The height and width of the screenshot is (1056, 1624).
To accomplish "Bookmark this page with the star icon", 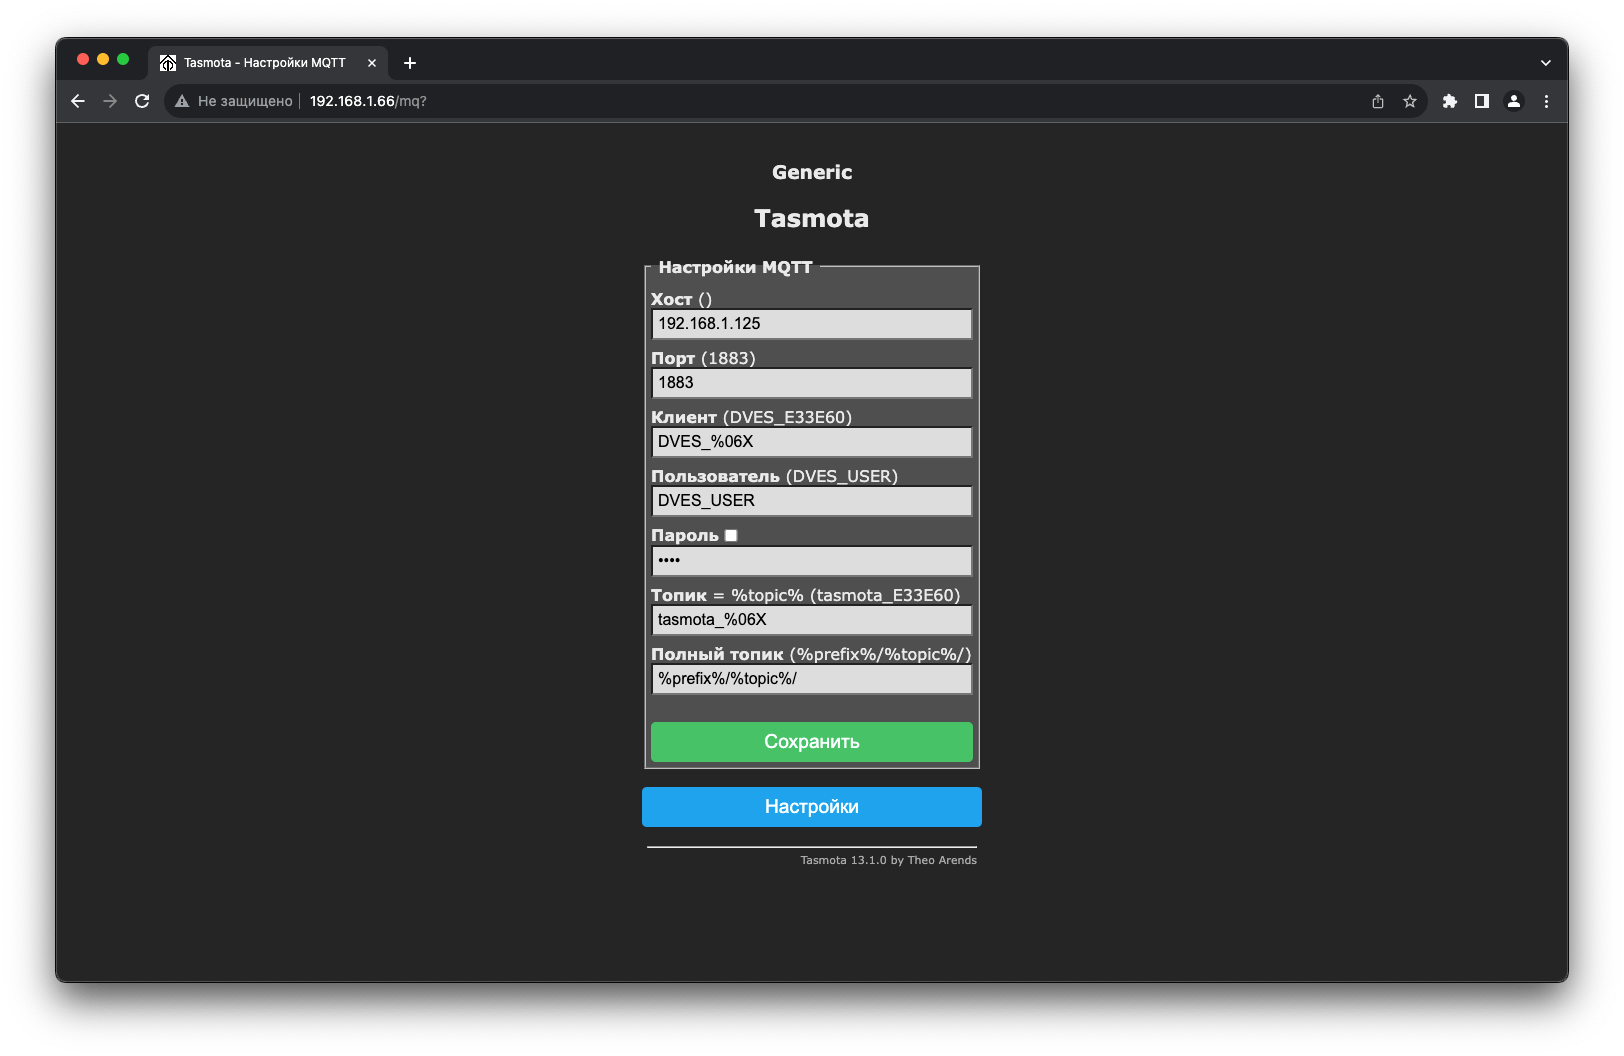I will pyautogui.click(x=1410, y=101).
